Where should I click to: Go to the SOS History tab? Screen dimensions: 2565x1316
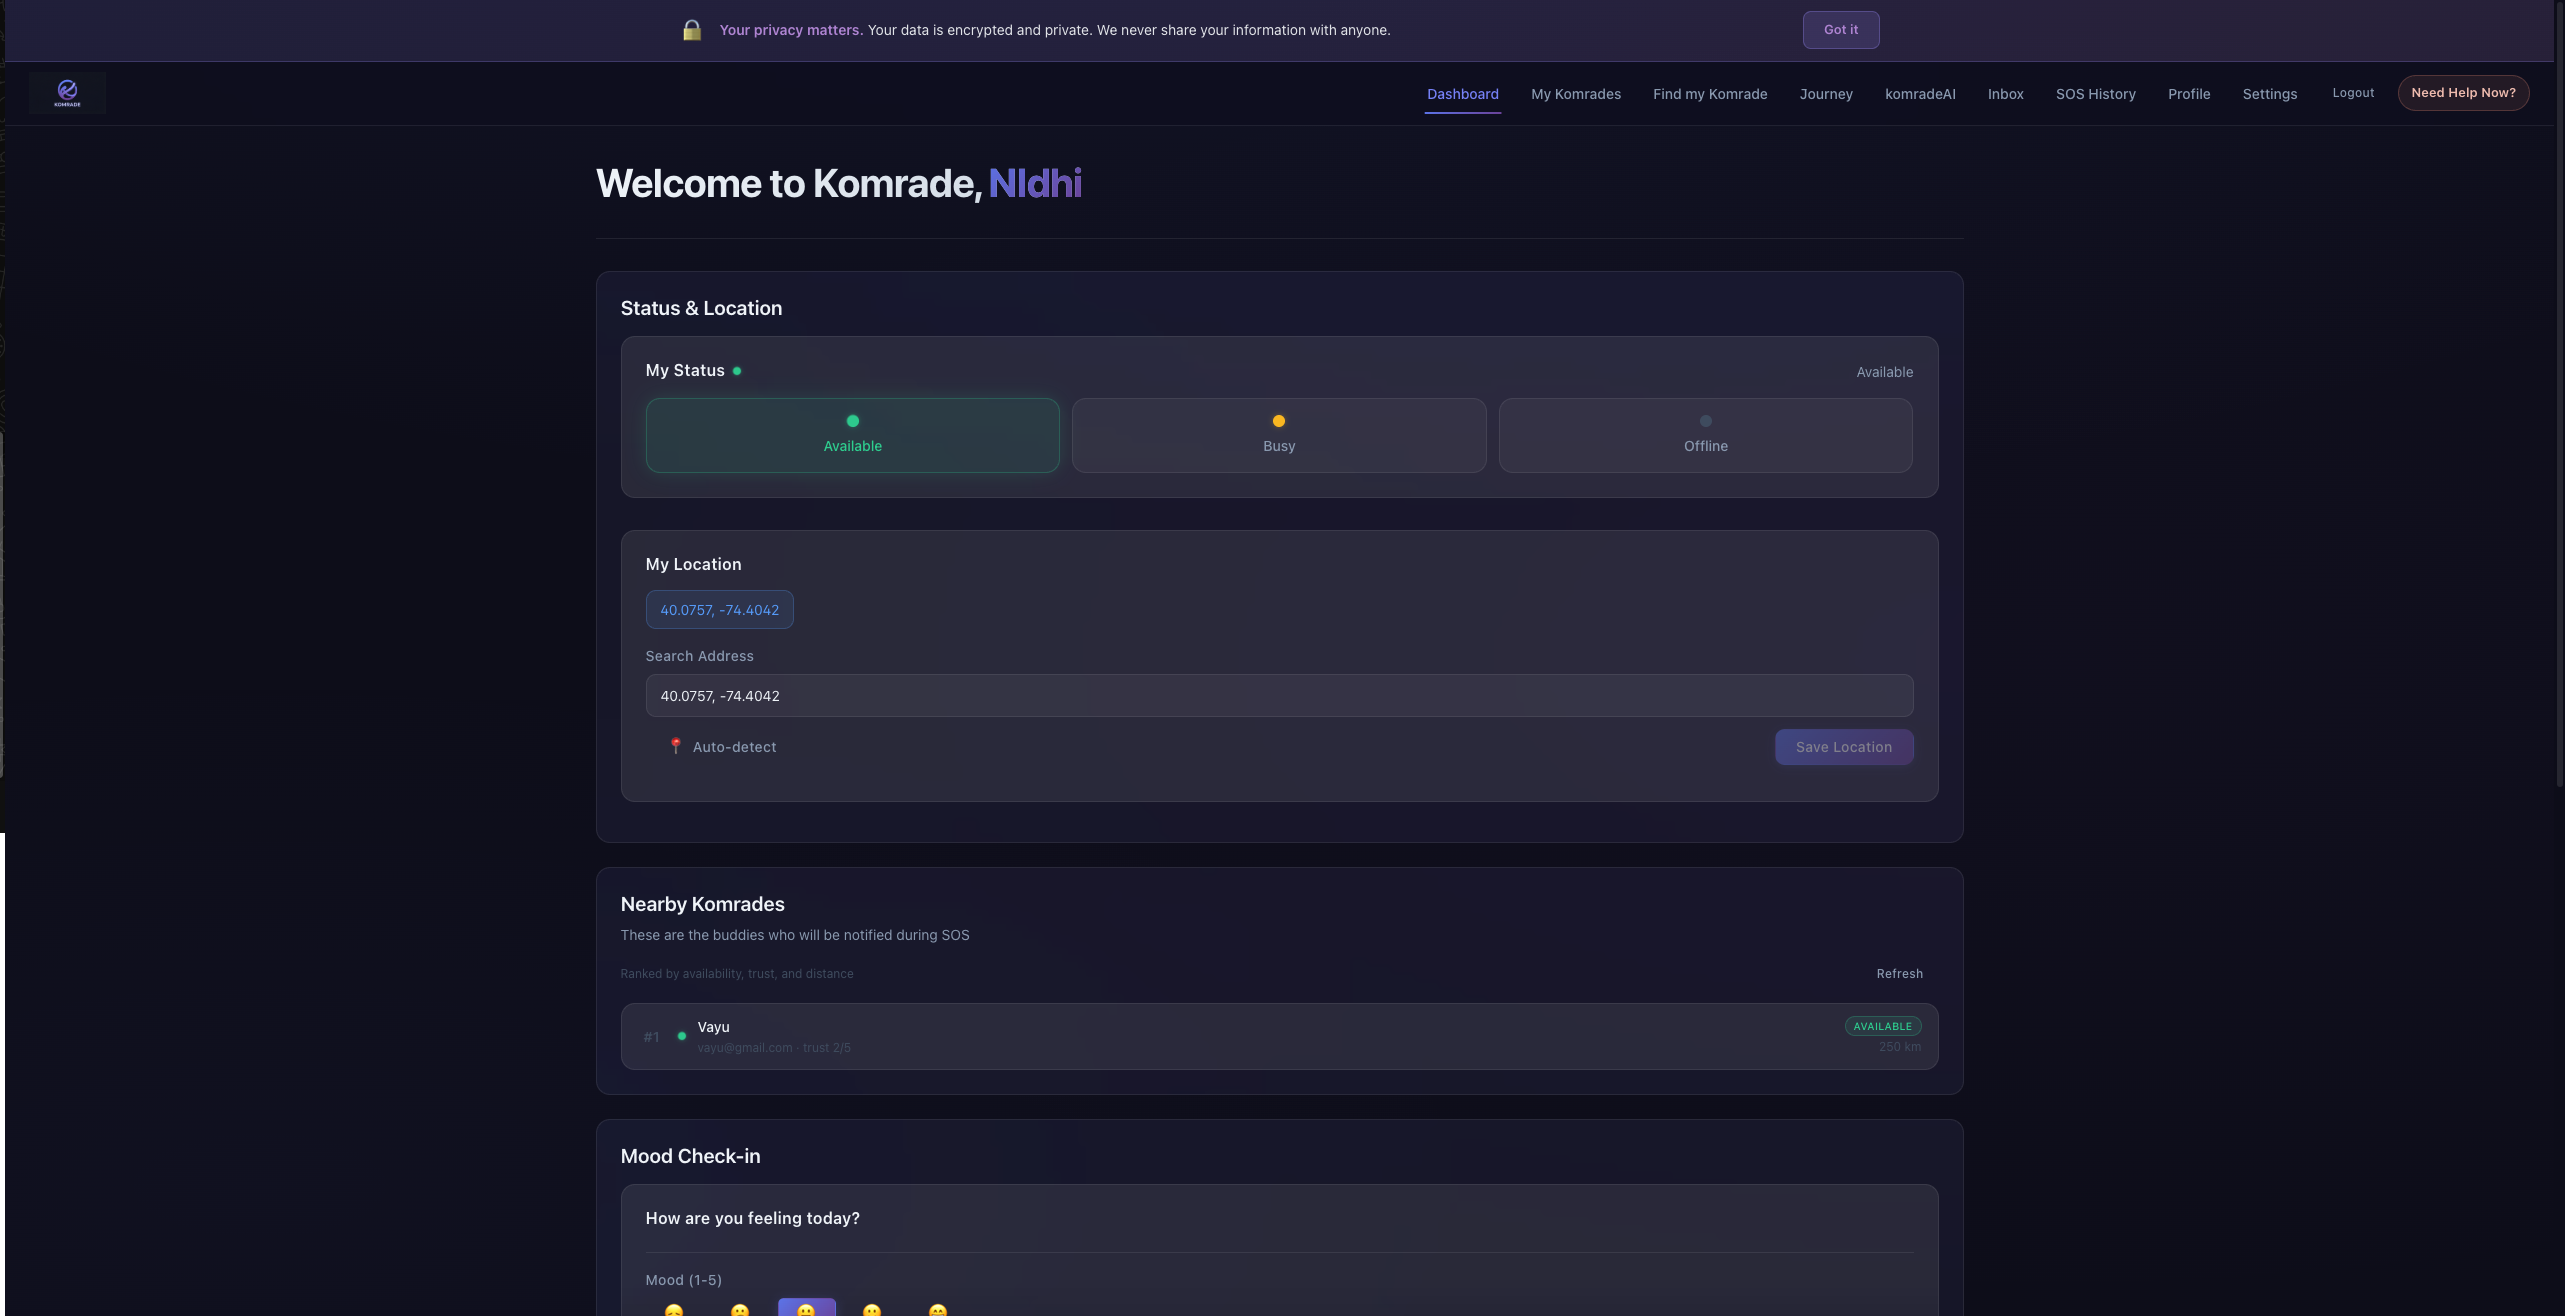[2095, 94]
